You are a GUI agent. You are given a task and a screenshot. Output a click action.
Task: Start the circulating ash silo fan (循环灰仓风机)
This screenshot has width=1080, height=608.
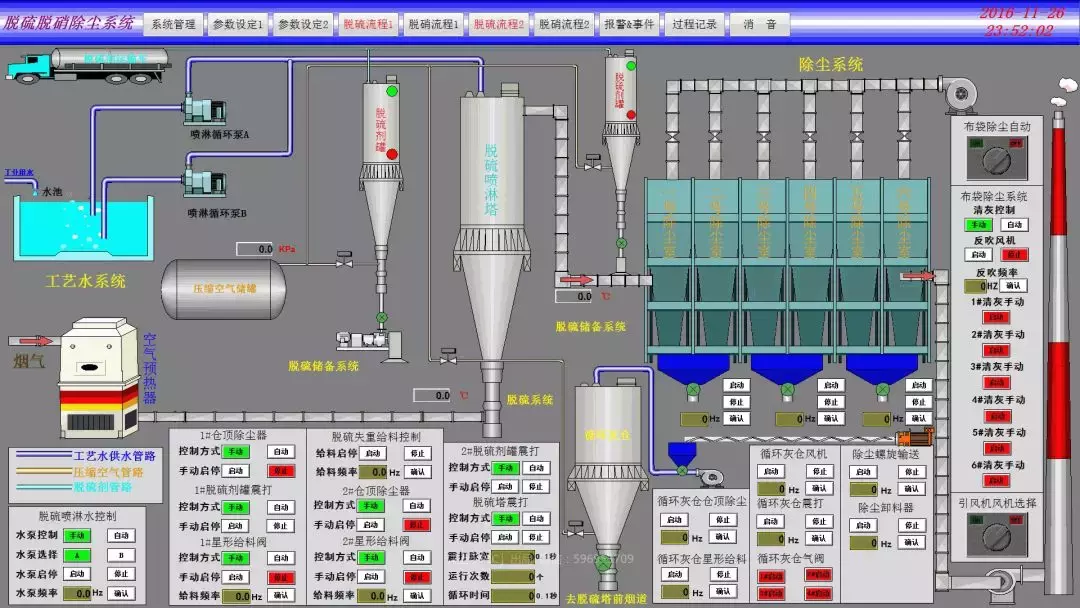coord(771,472)
